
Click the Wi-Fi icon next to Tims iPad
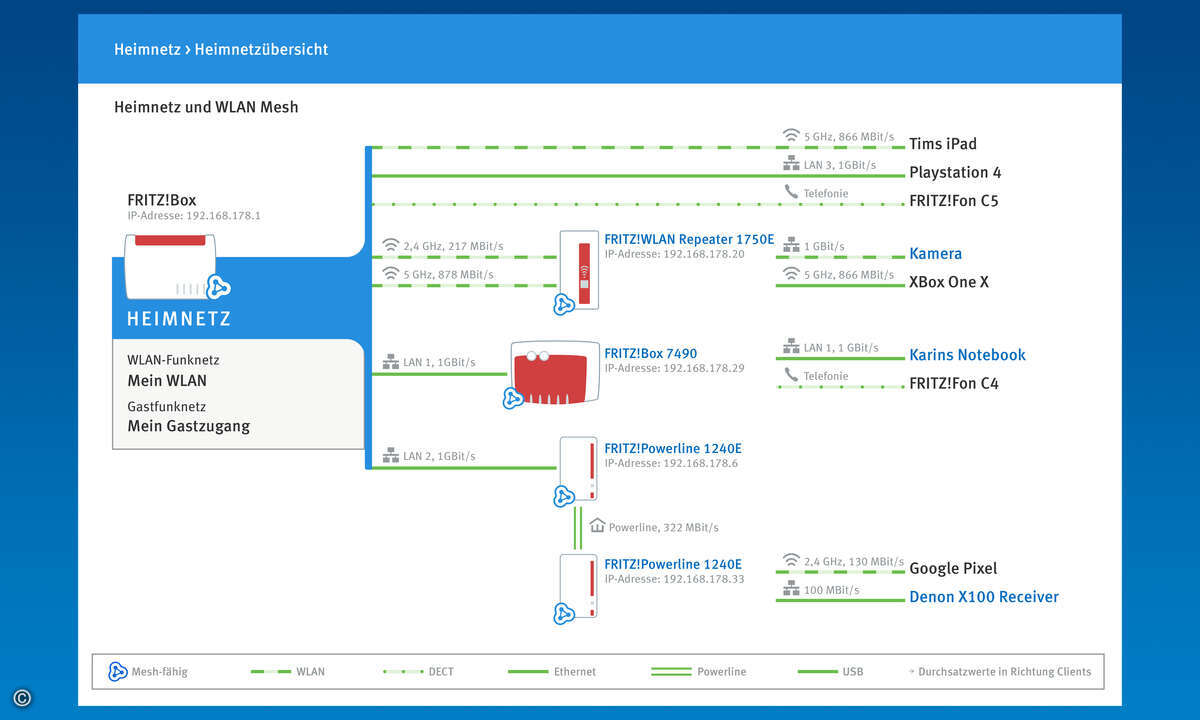click(791, 136)
